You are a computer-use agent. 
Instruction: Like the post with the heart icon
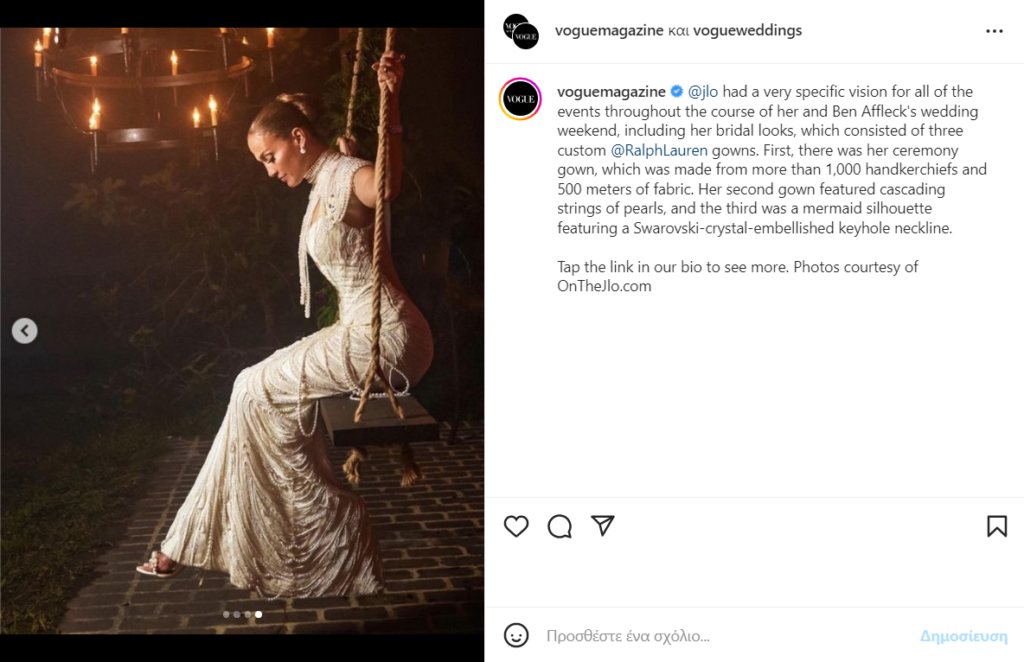tap(516, 526)
